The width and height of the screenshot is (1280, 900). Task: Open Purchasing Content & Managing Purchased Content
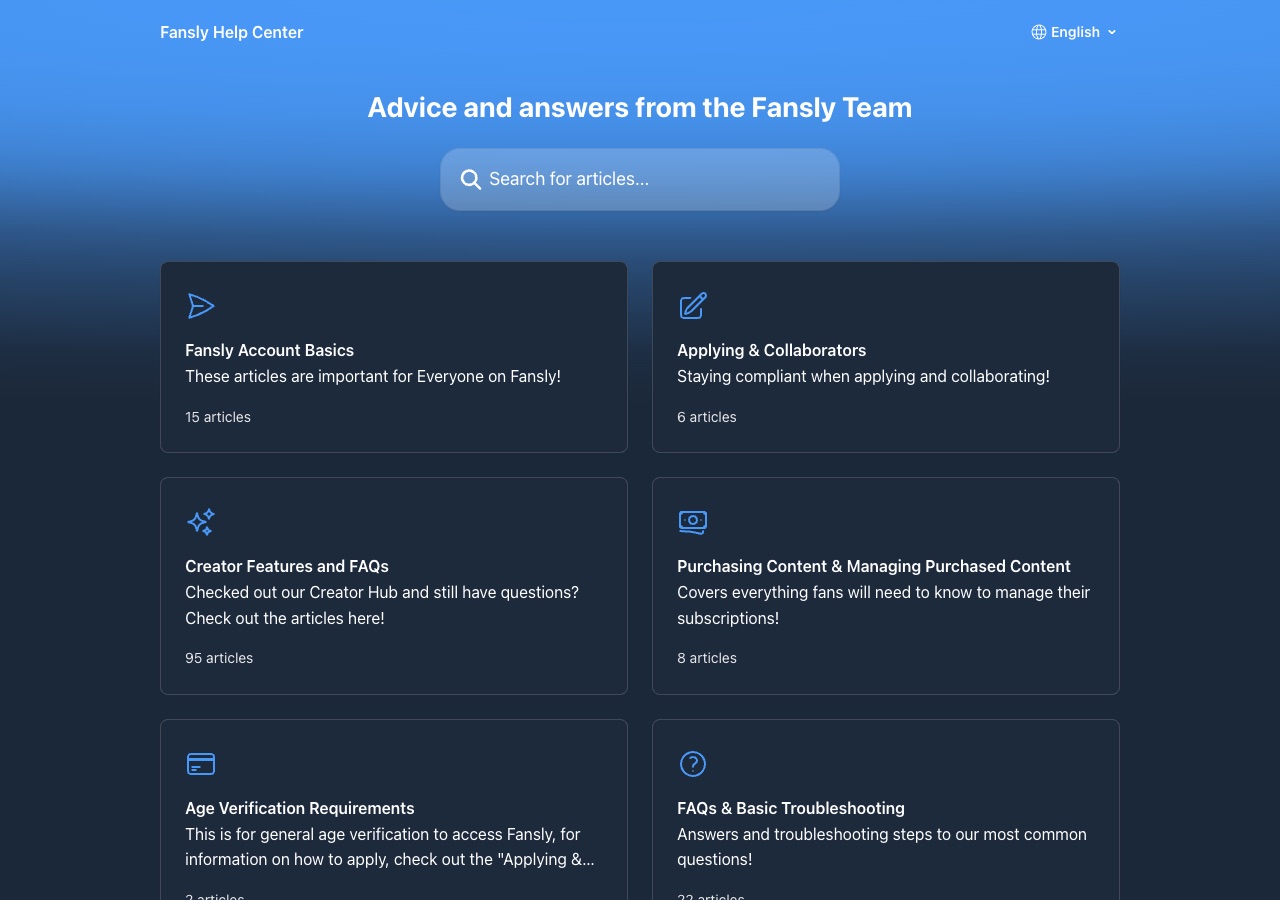click(886, 586)
